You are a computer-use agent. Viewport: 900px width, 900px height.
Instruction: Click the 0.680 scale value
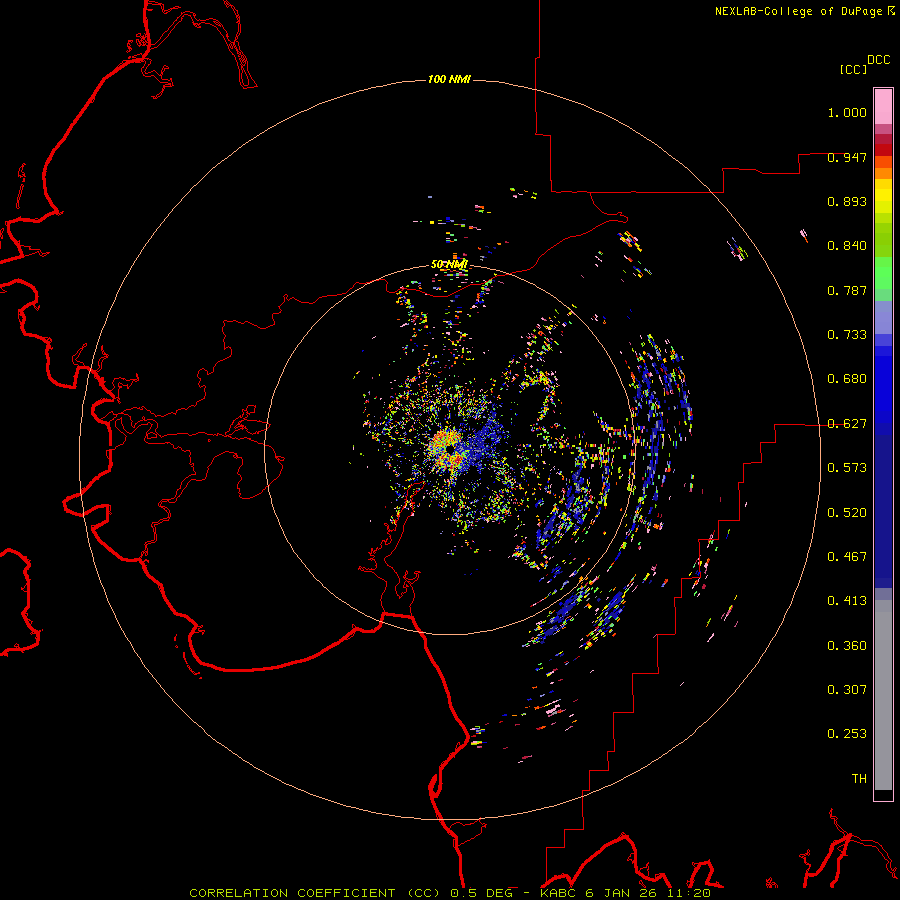(x=847, y=379)
